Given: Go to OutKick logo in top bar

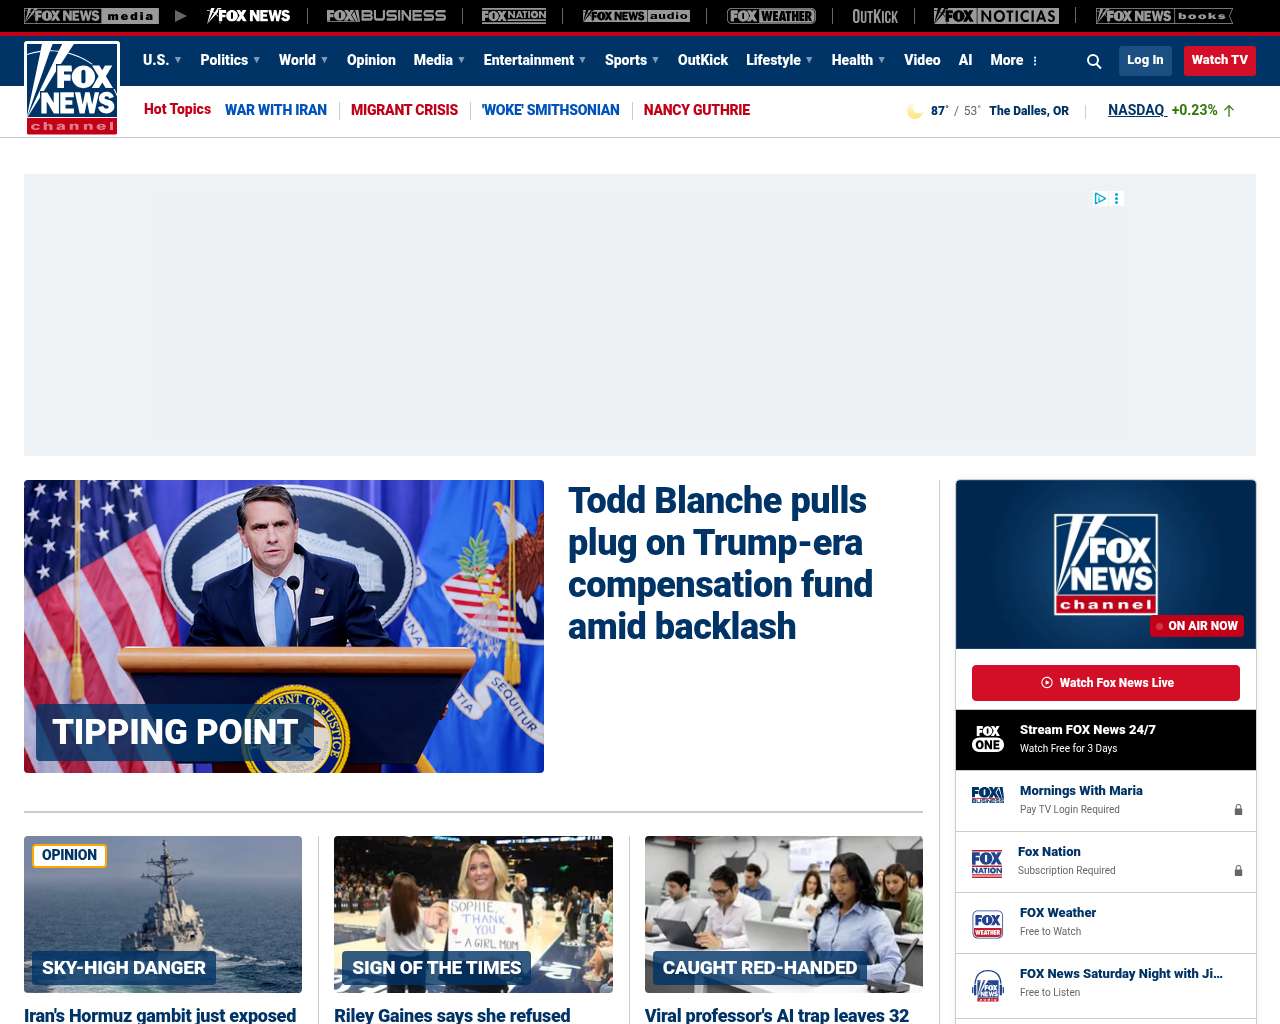Looking at the screenshot, I should click(875, 16).
